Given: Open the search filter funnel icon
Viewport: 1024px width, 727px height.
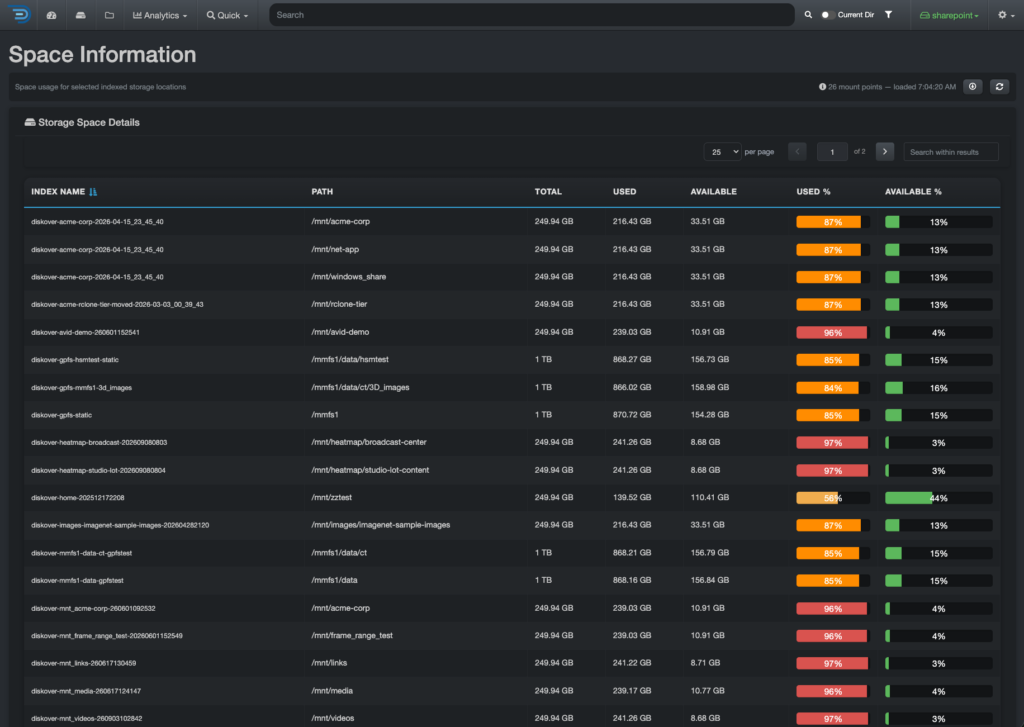Looking at the screenshot, I should point(888,14).
